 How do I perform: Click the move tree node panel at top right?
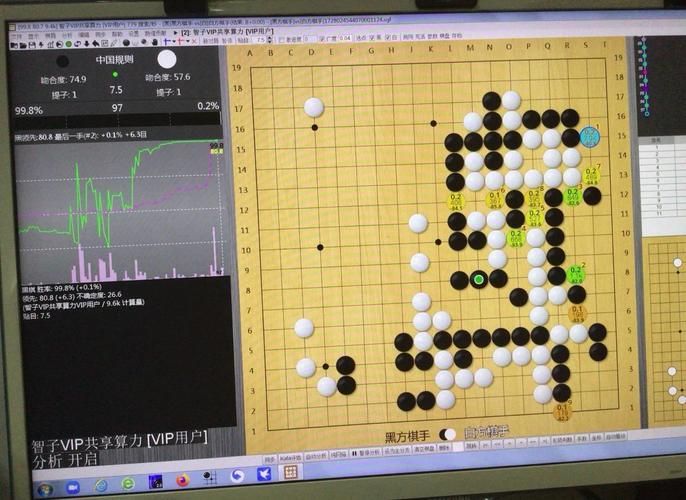point(644,77)
